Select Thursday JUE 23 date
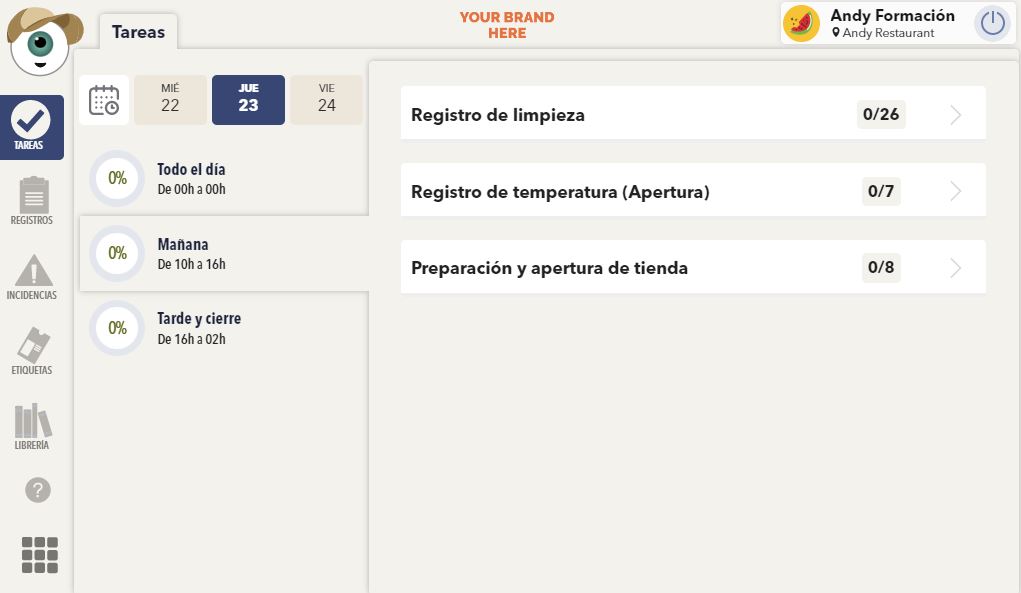 pos(248,100)
